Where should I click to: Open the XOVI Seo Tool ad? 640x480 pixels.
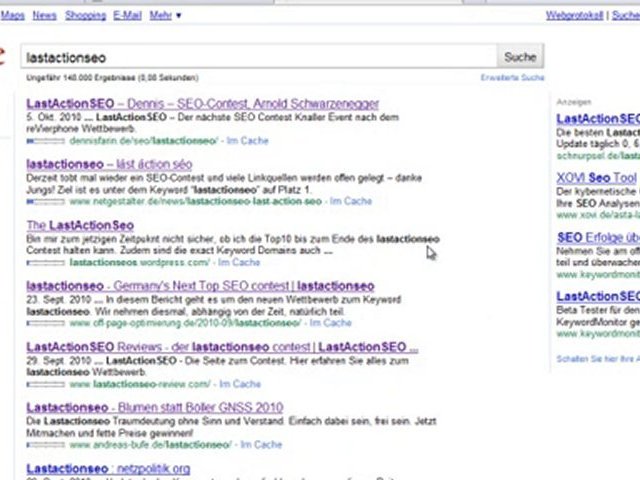(x=597, y=178)
